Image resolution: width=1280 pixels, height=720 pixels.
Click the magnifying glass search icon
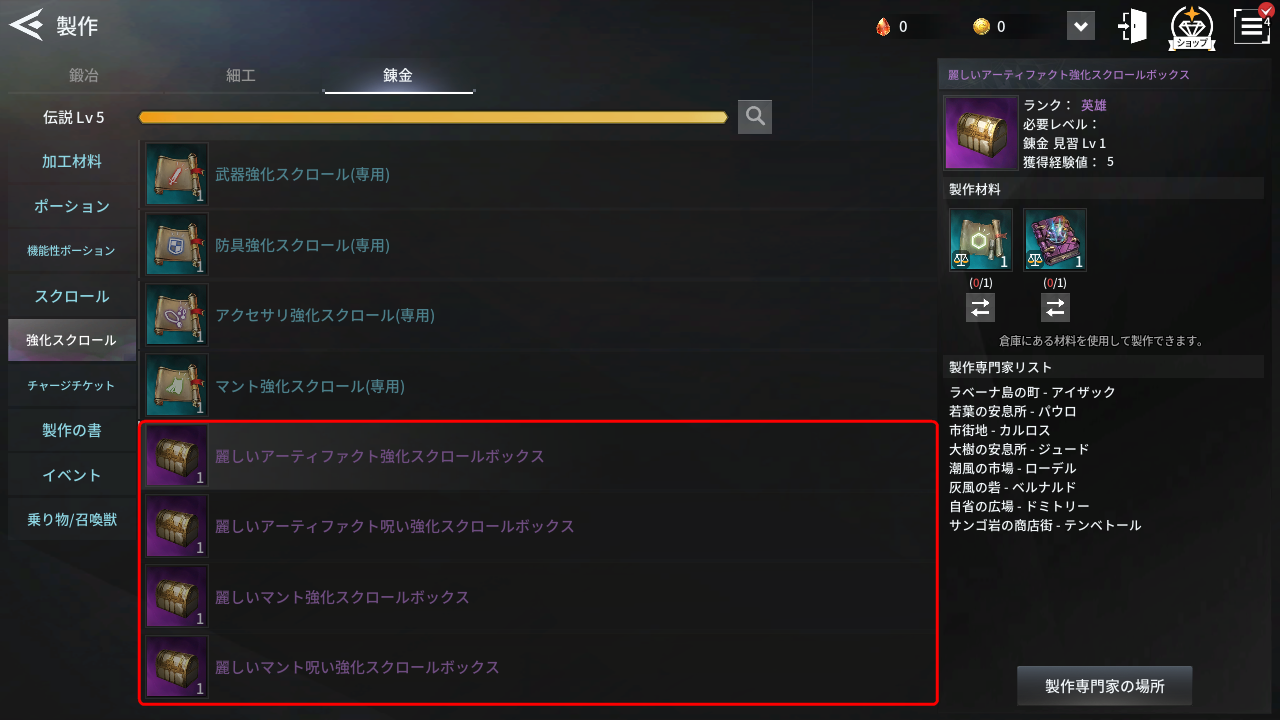(x=755, y=117)
